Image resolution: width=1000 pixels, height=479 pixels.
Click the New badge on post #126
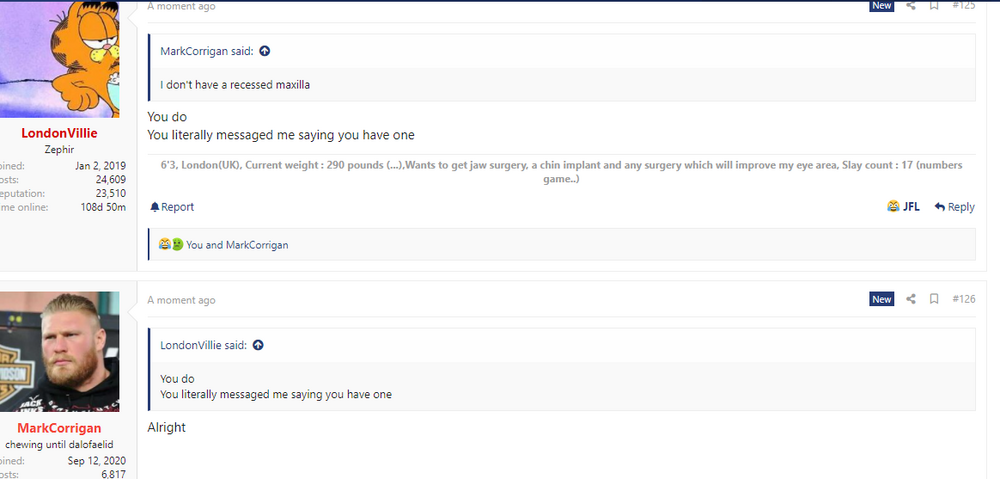(x=881, y=299)
